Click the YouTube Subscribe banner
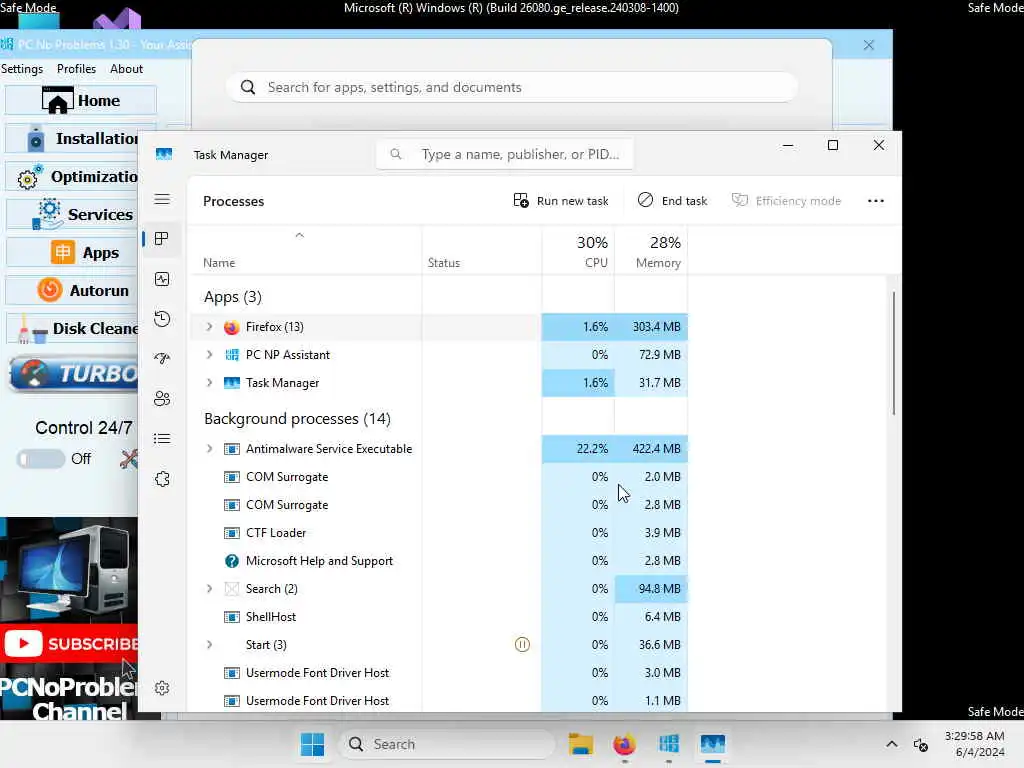 tap(69, 644)
